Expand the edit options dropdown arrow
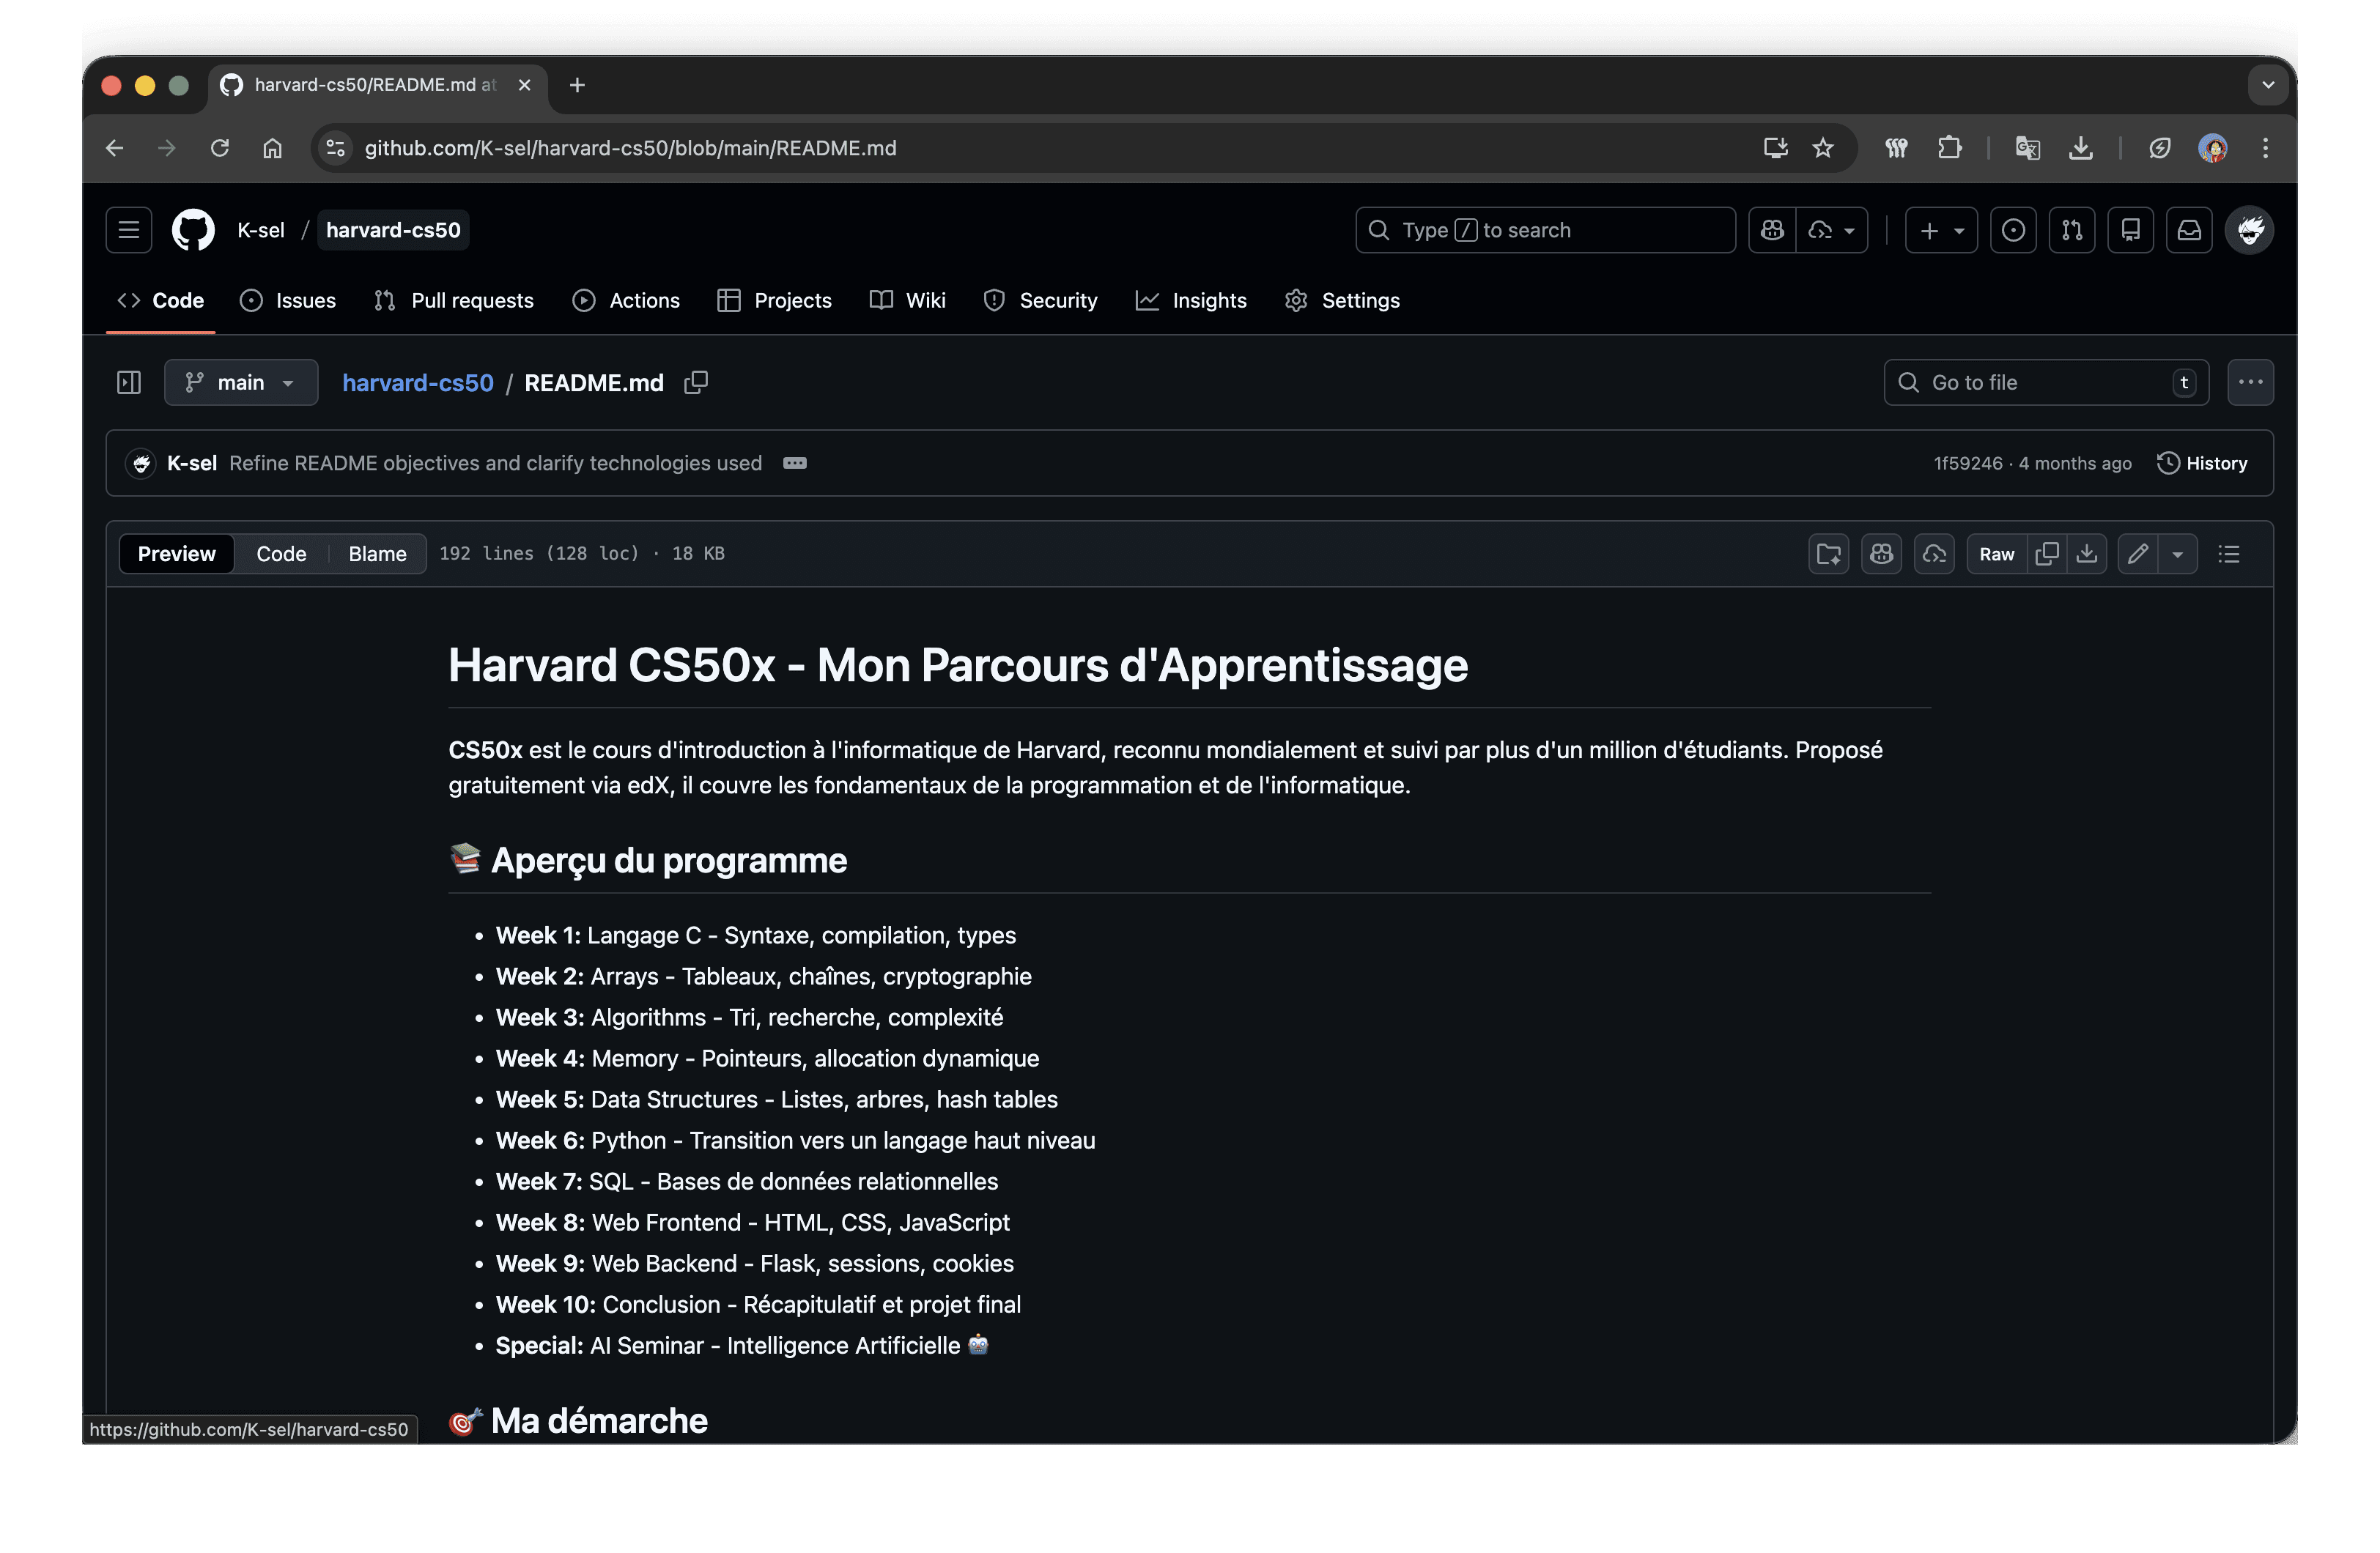2380x1553 pixels. click(2177, 553)
